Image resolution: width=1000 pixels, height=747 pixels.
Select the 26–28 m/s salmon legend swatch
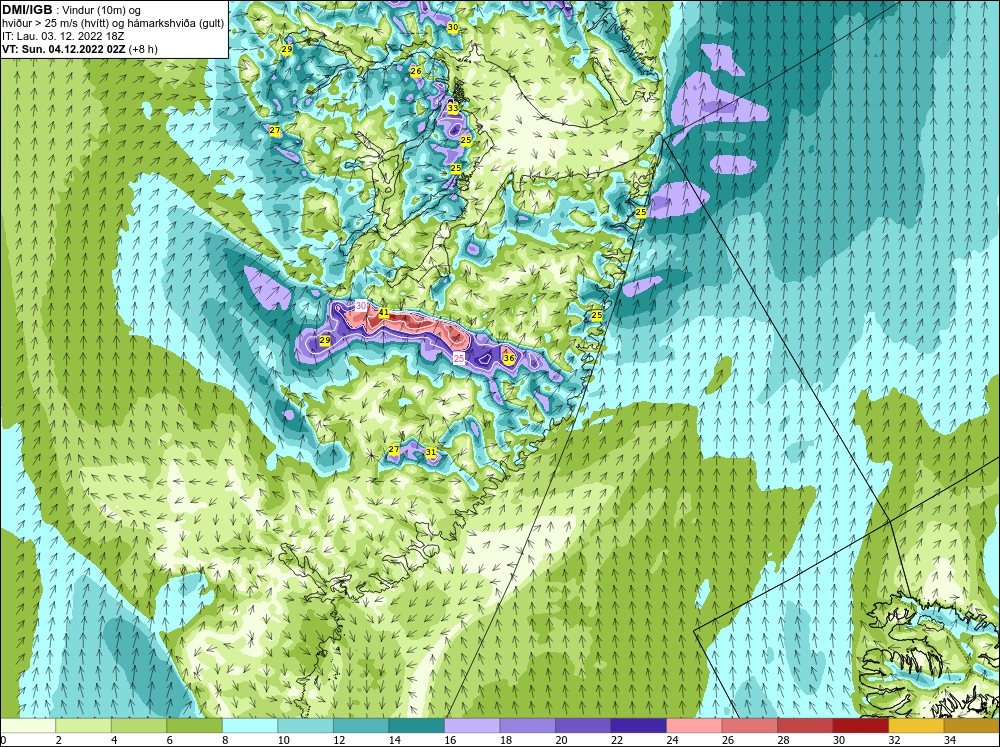749,726
